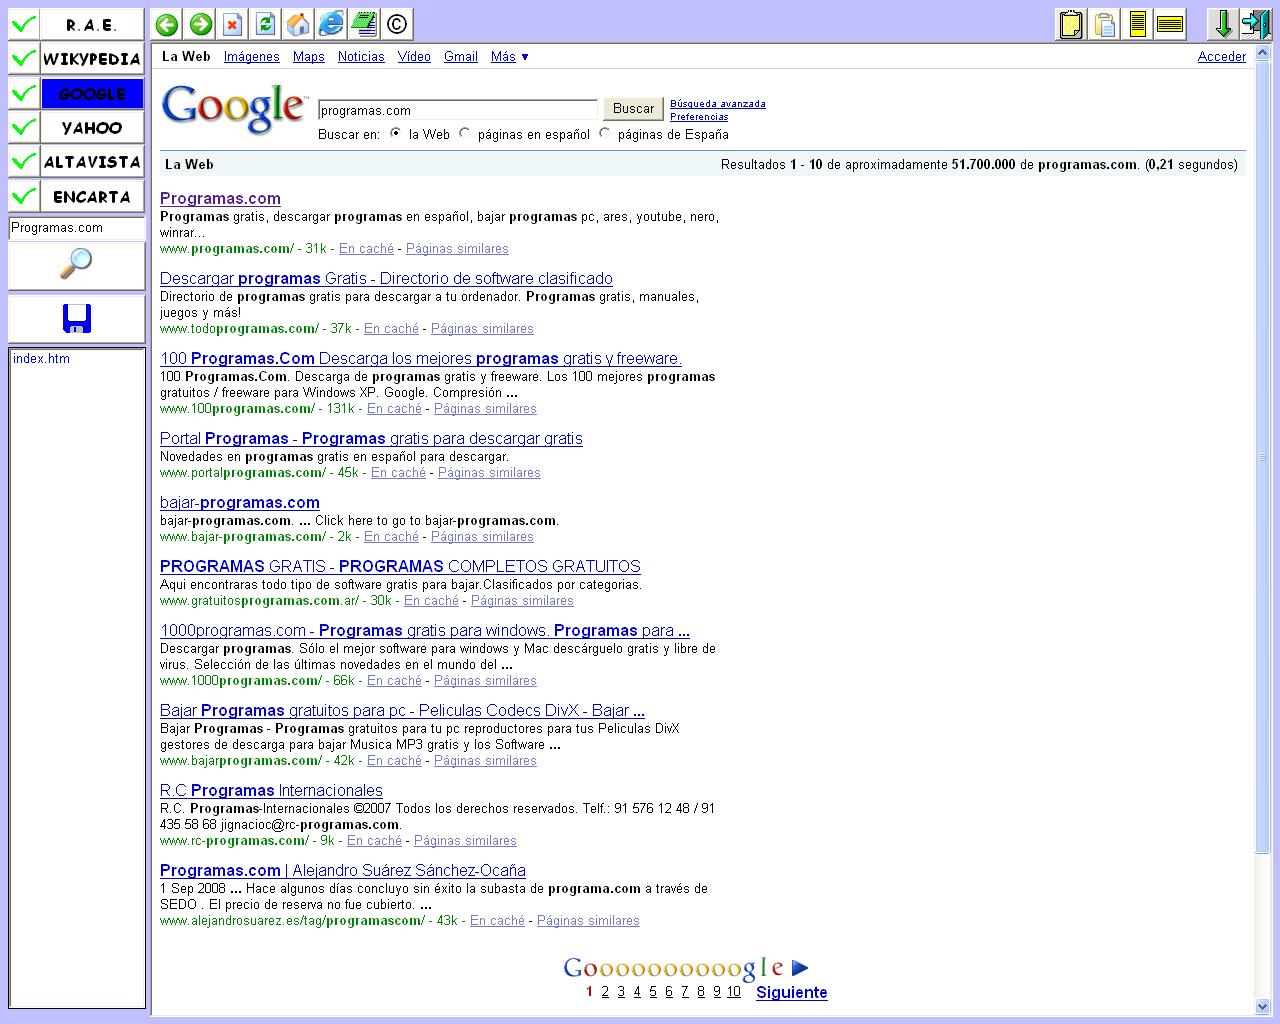Go to results page 10

[734, 992]
